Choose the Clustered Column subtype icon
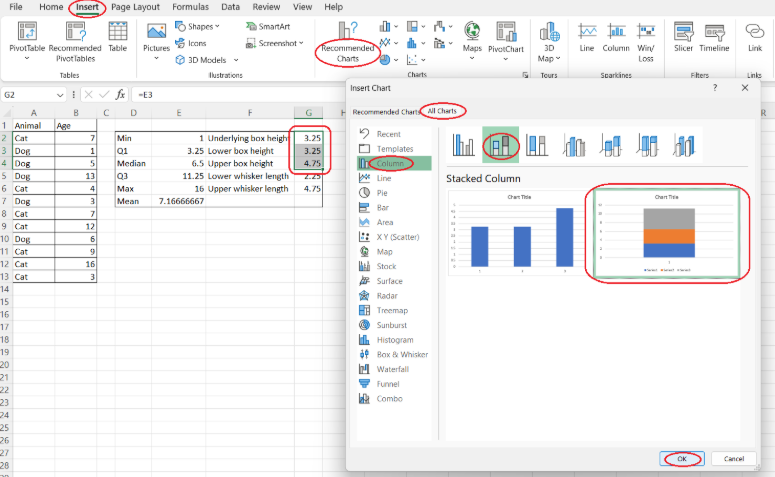775x477 pixels. click(x=463, y=146)
